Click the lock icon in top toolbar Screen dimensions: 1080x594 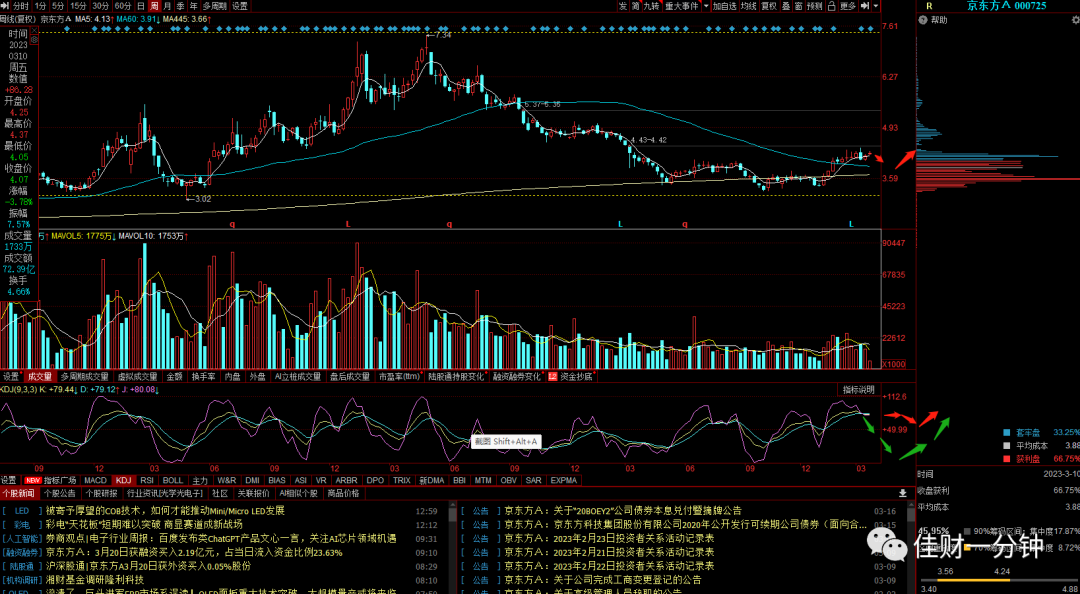tap(831, 6)
